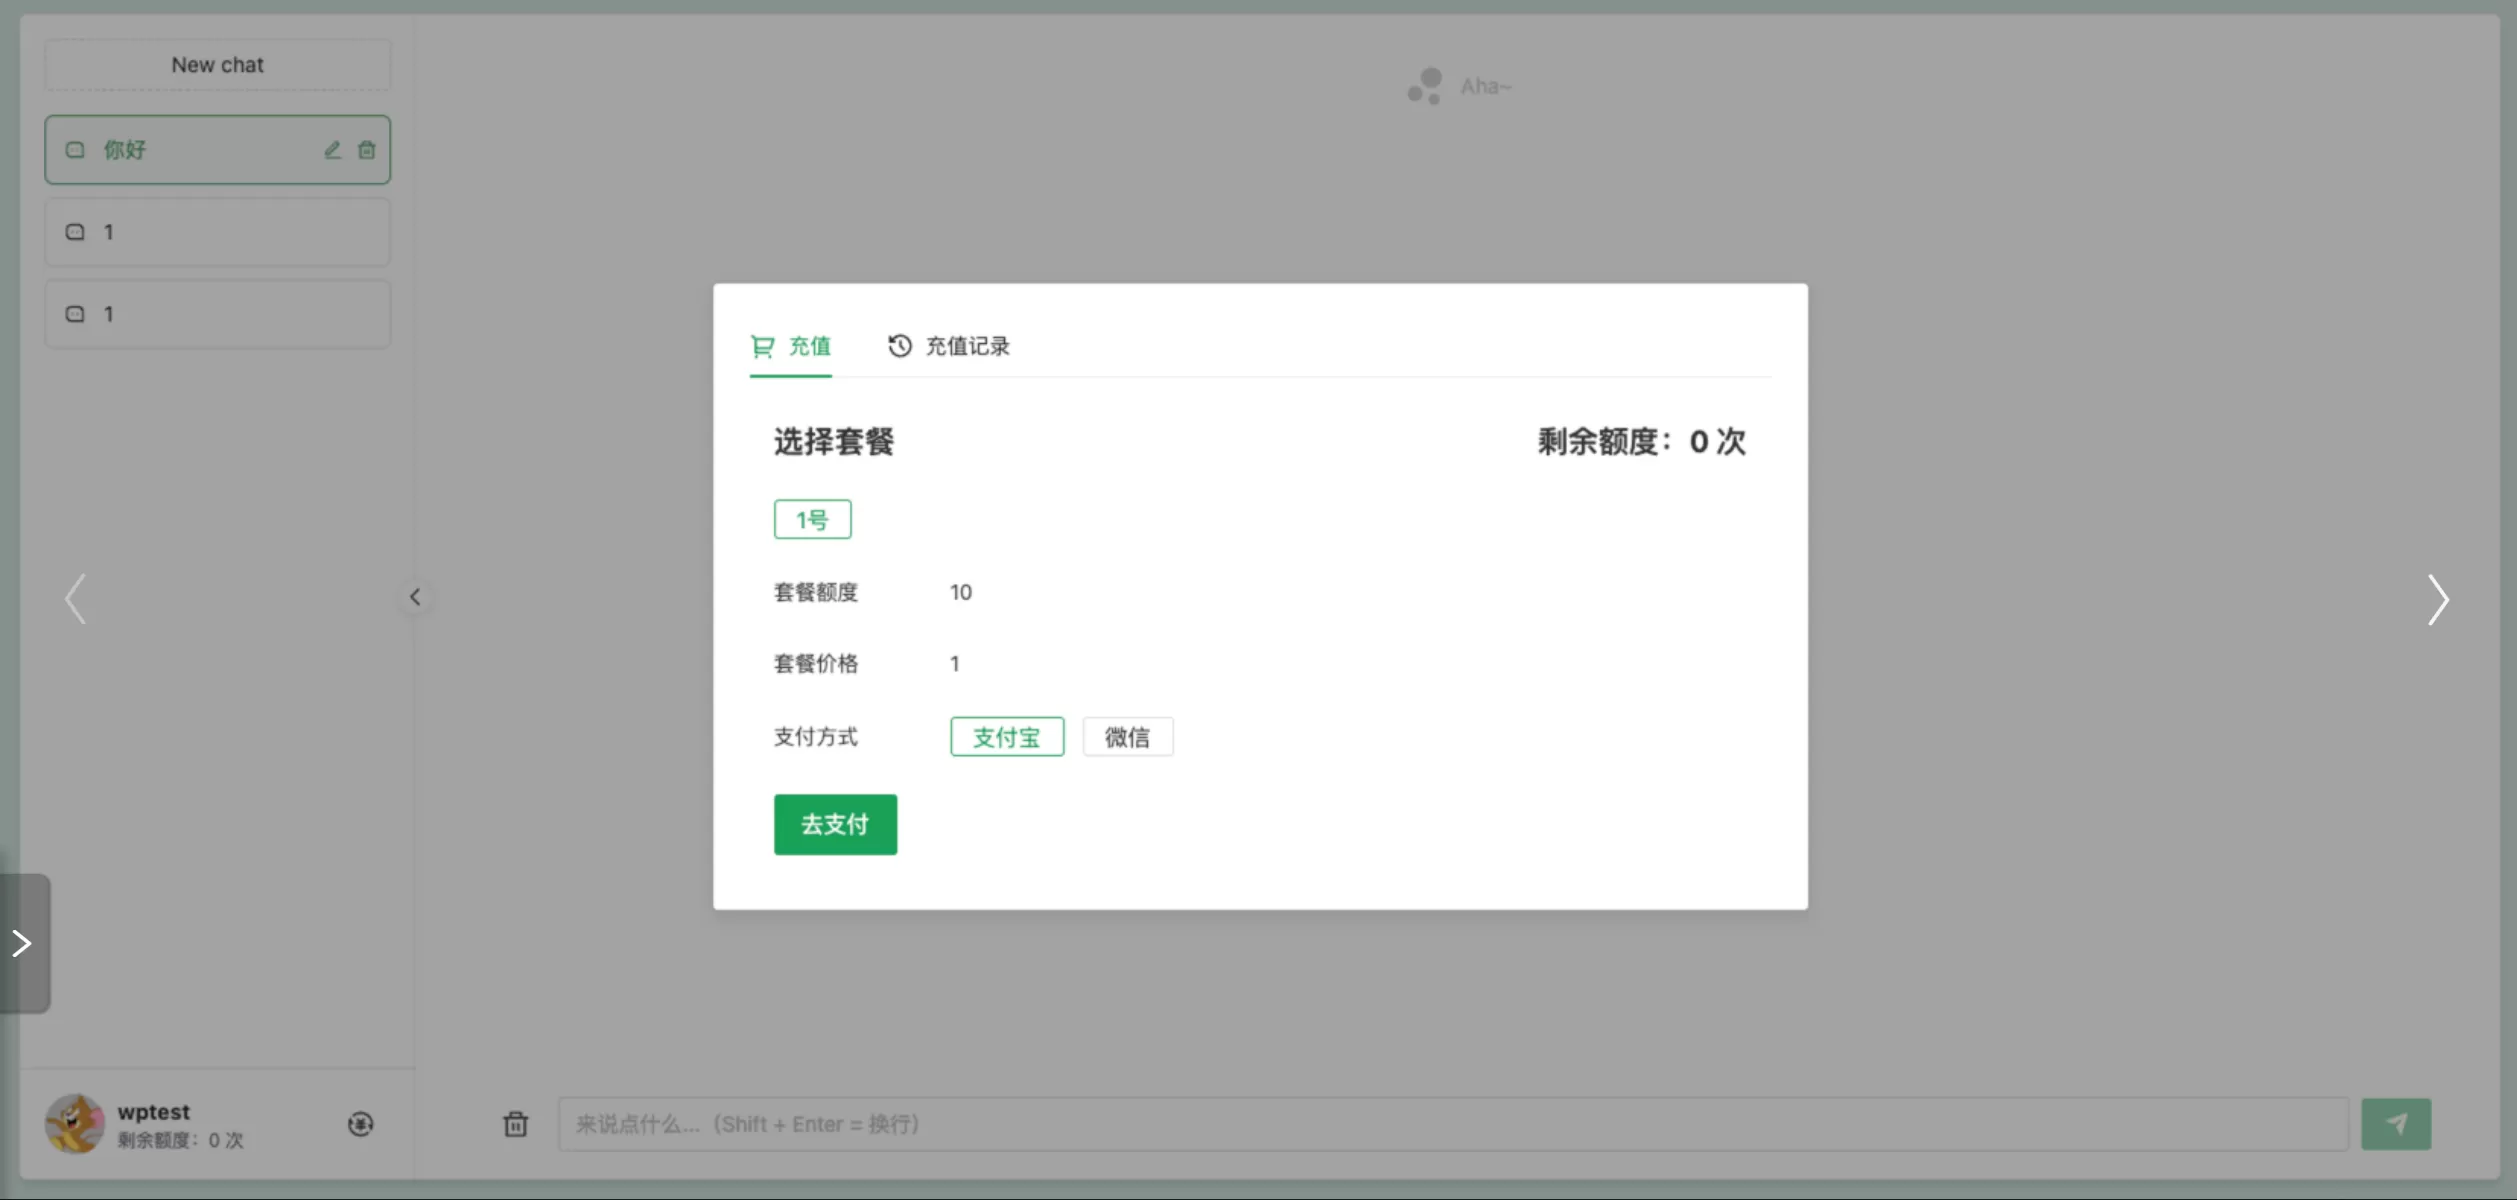Click the shopping cart icon on 充值 tab
2517x1200 pixels.
click(x=762, y=346)
